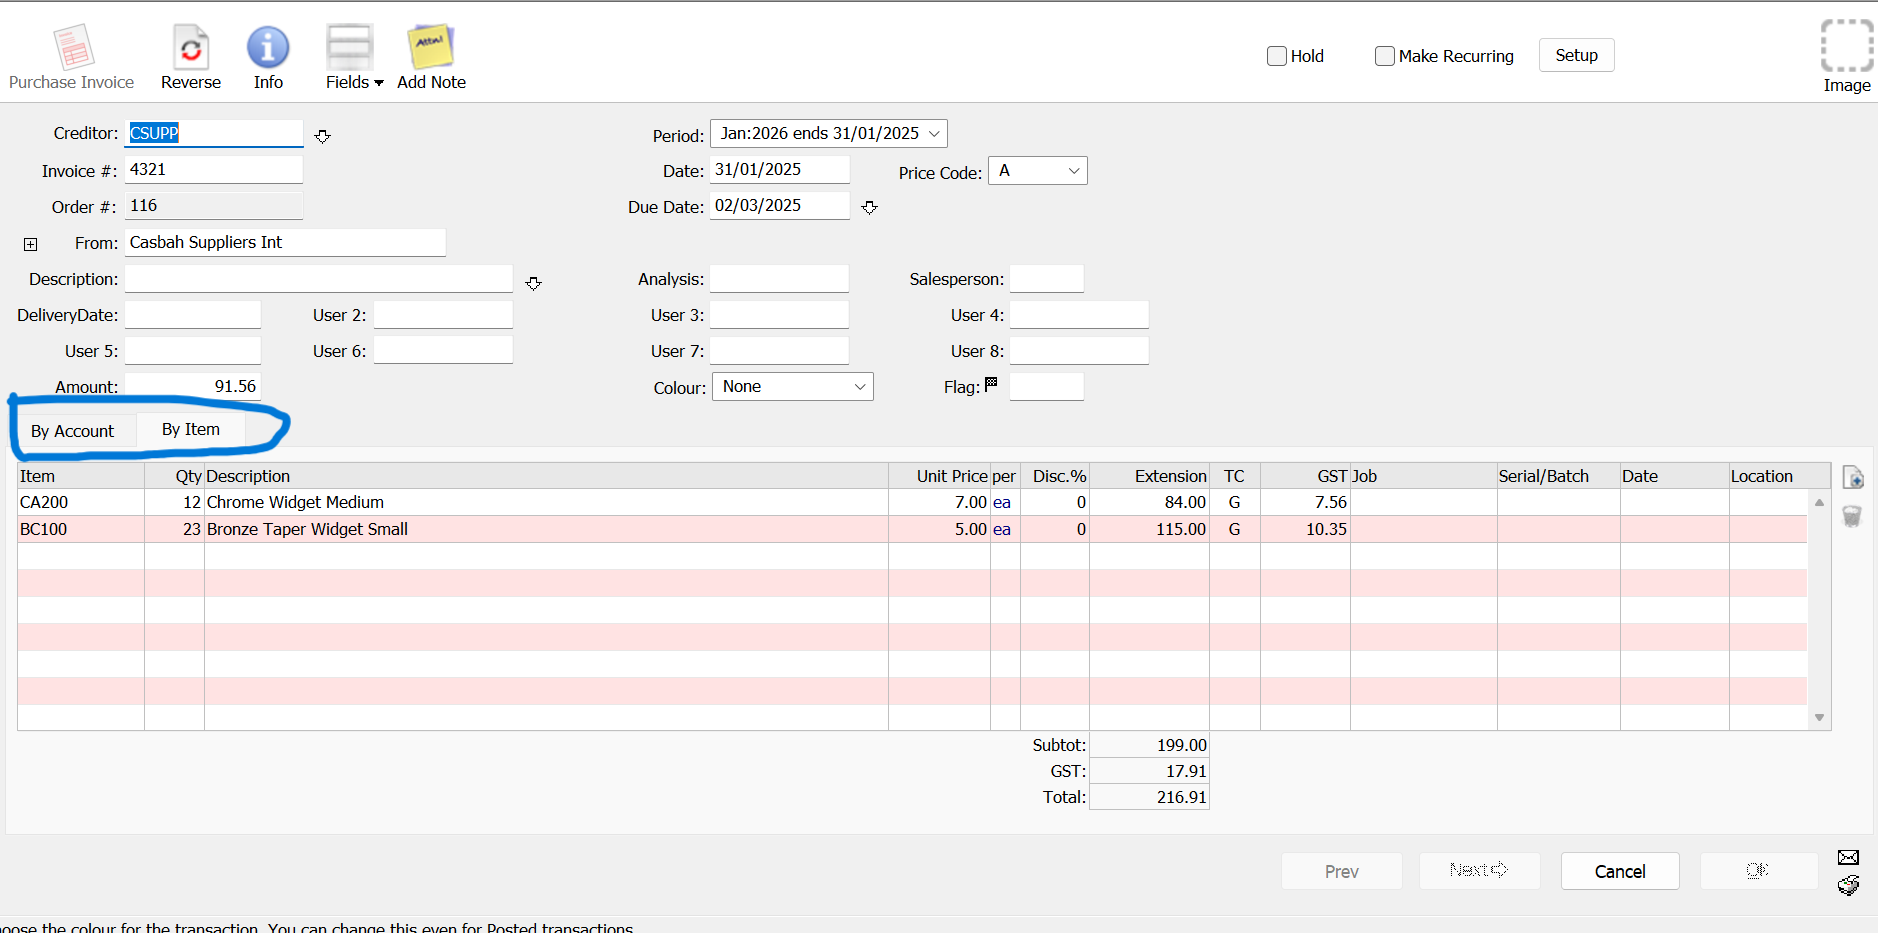Click the Due Date arrow icon
The image size is (1878, 933).
coord(870,207)
